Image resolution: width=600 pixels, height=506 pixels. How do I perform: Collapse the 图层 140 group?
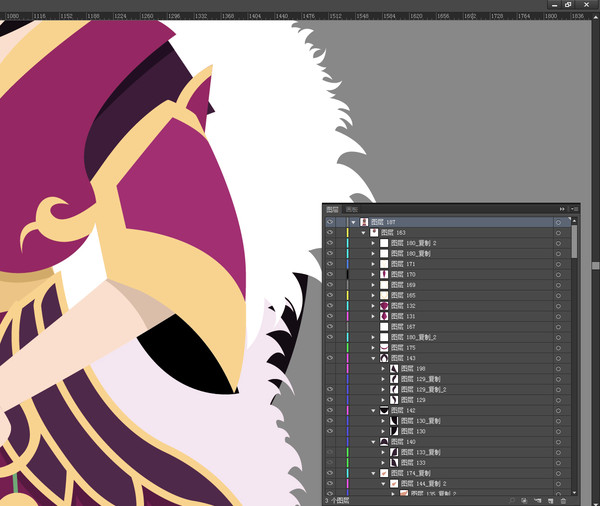click(x=373, y=442)
